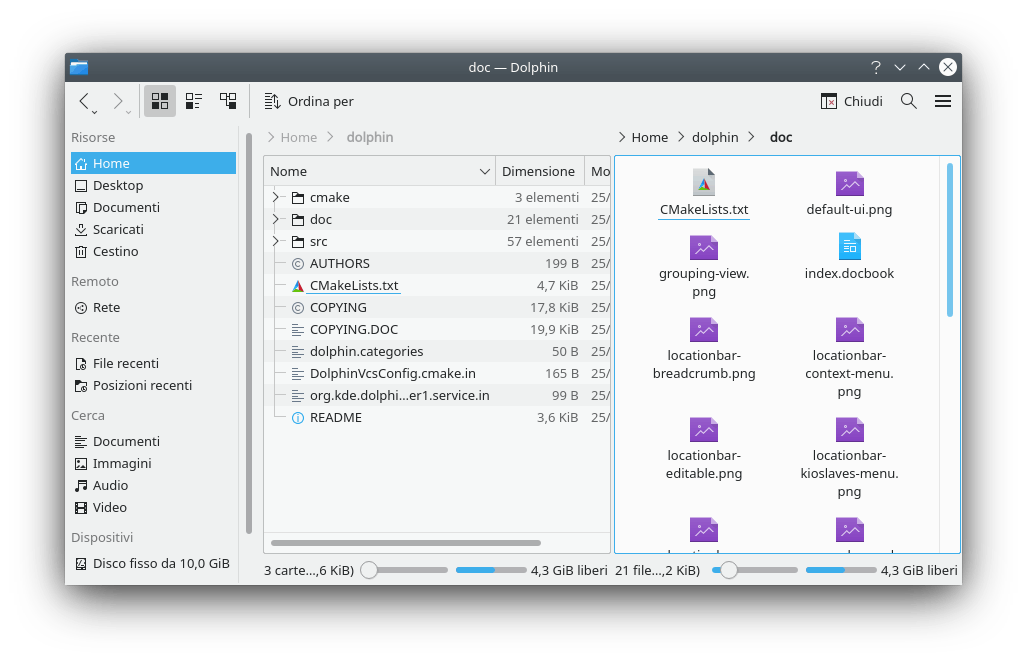Select Scaricati in the sidebar
Screen dimensions: 1027x662
(118, 229)
